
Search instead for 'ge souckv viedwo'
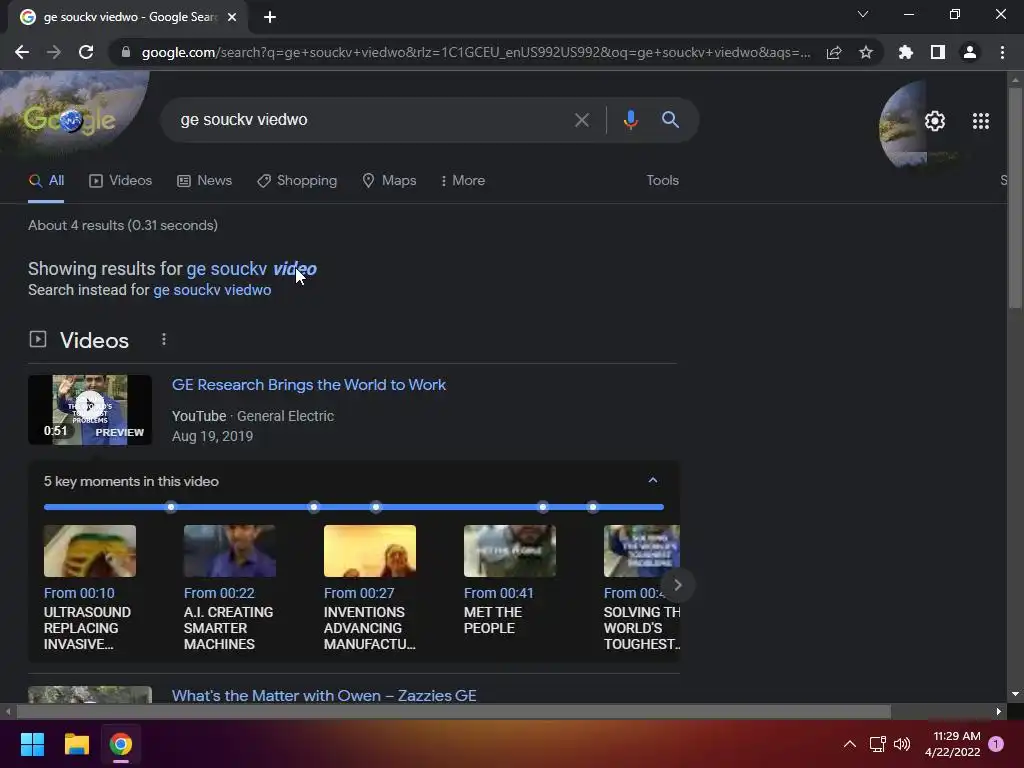212,290
